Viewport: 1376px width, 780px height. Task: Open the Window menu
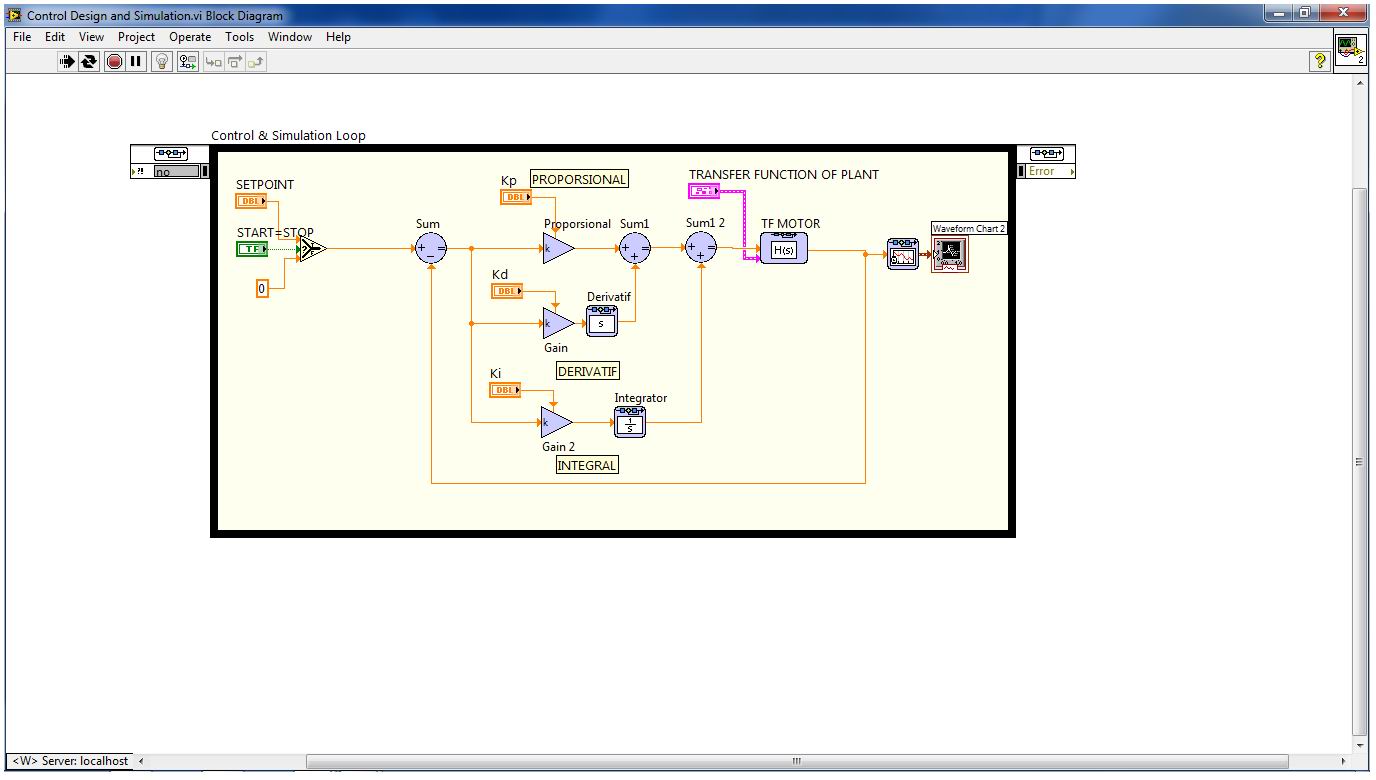click(x=290, y=37)
